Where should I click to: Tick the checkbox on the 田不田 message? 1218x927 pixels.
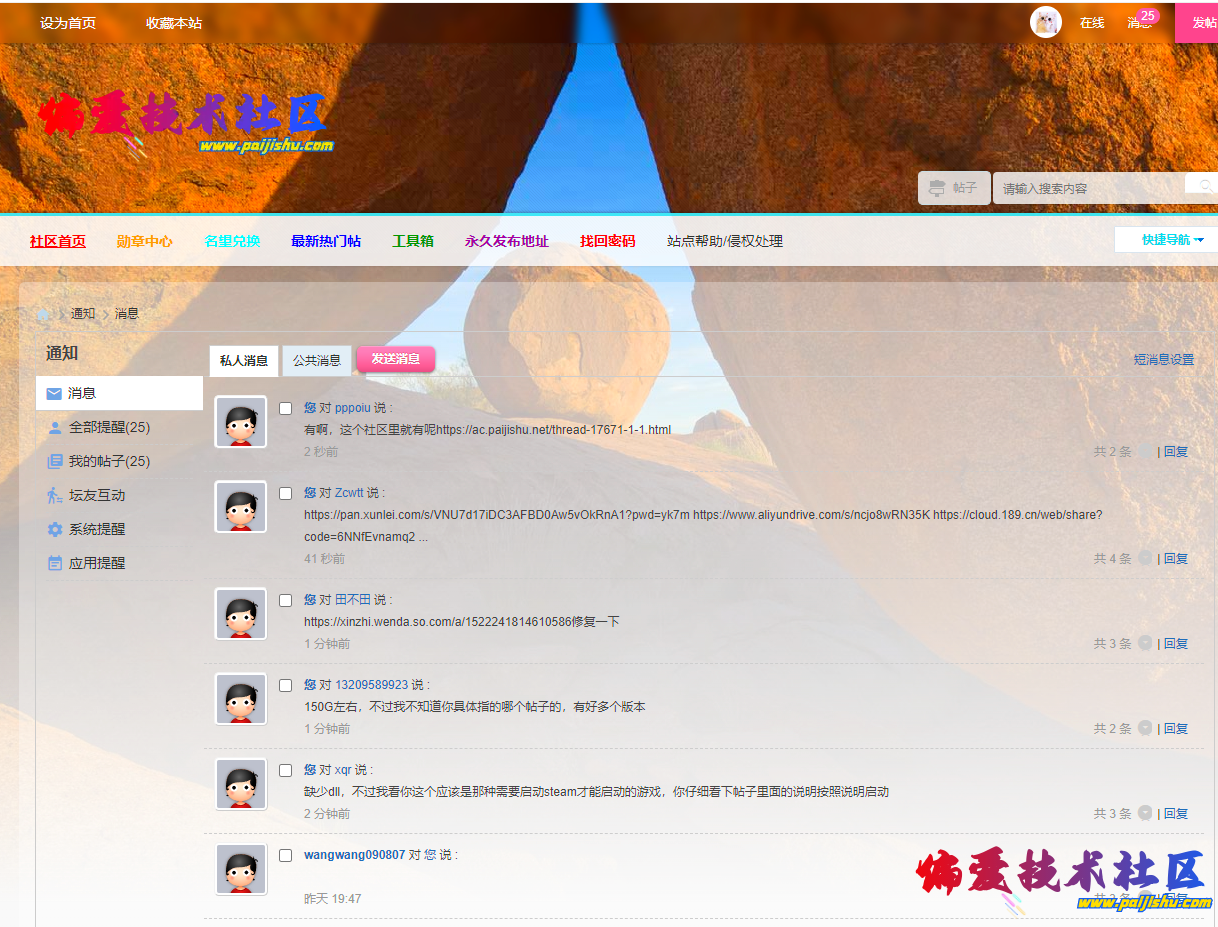pos(286,600)
